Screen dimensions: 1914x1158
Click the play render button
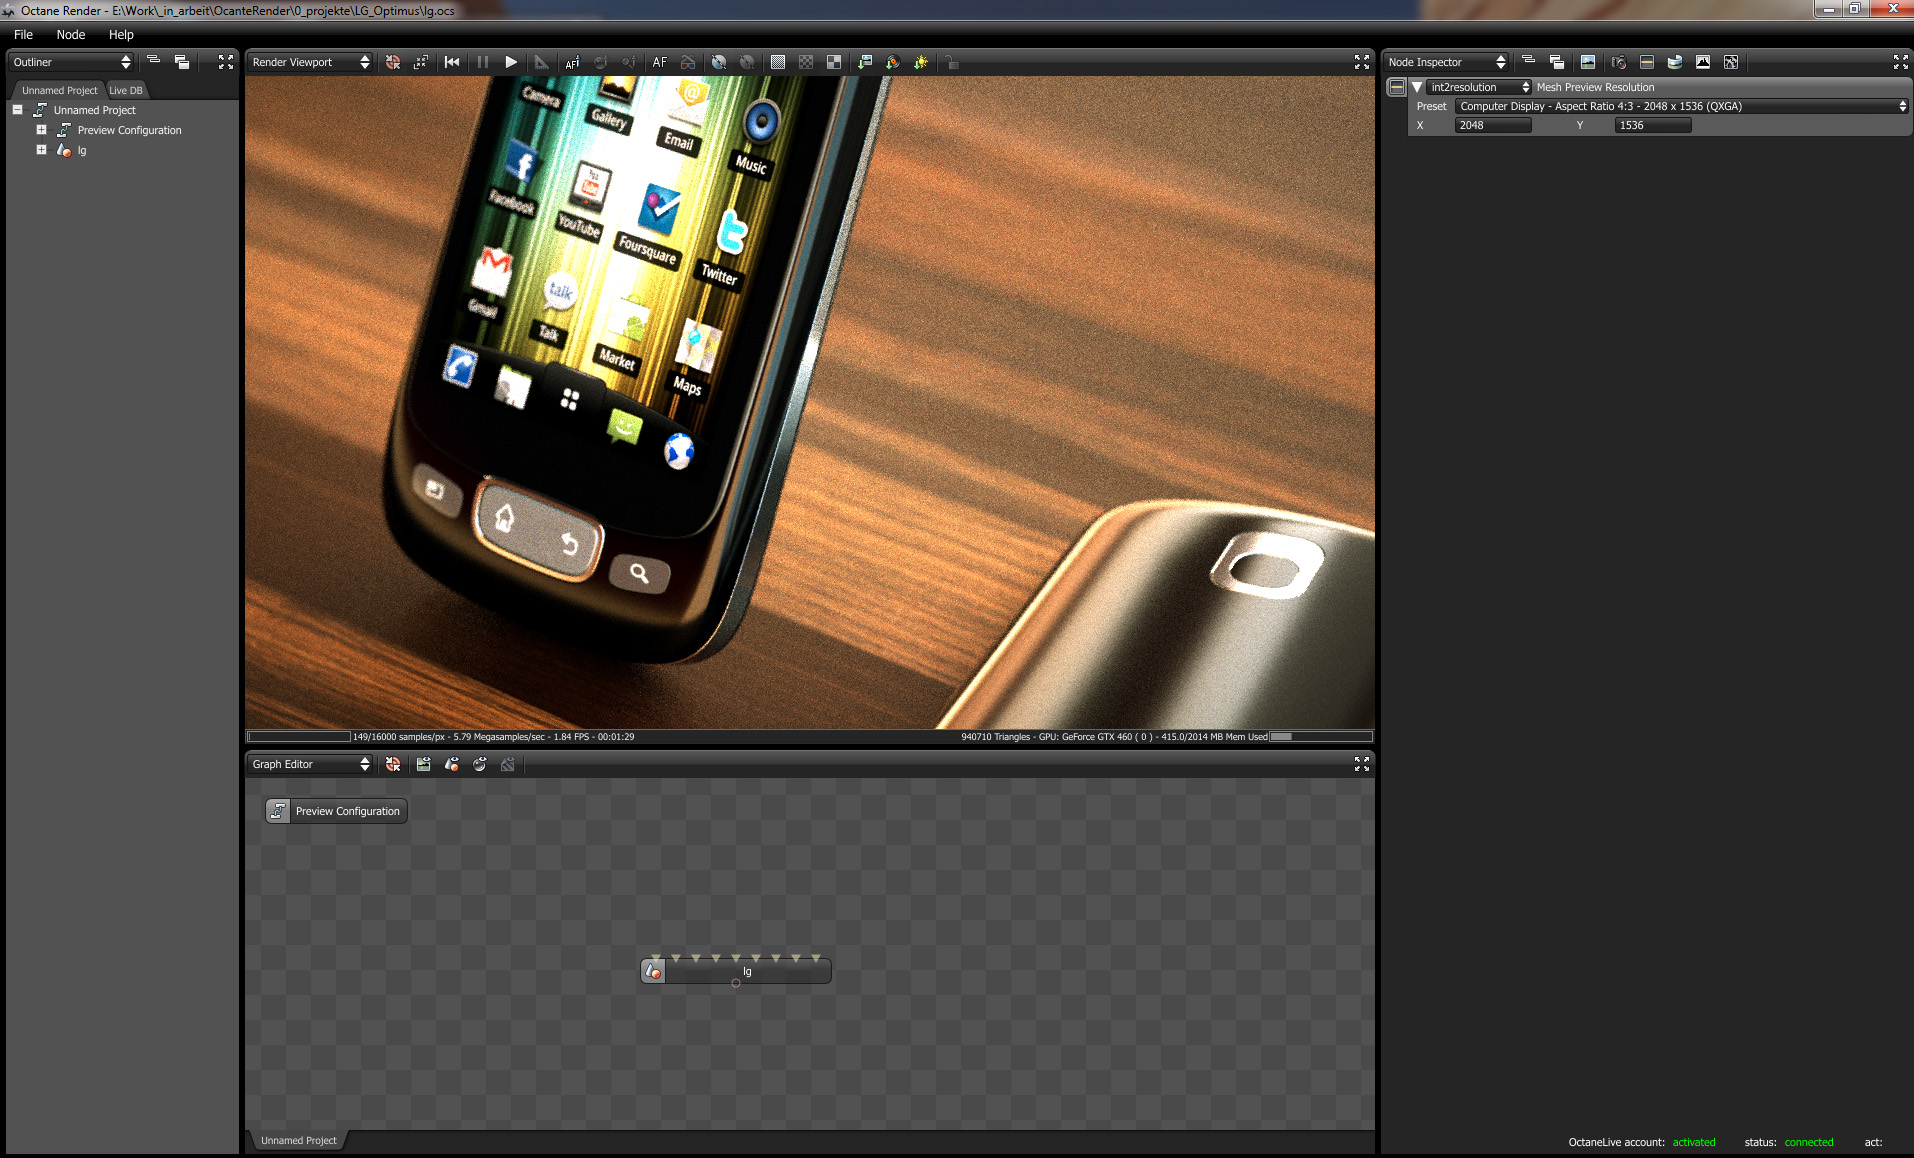[x=511, y=62]
